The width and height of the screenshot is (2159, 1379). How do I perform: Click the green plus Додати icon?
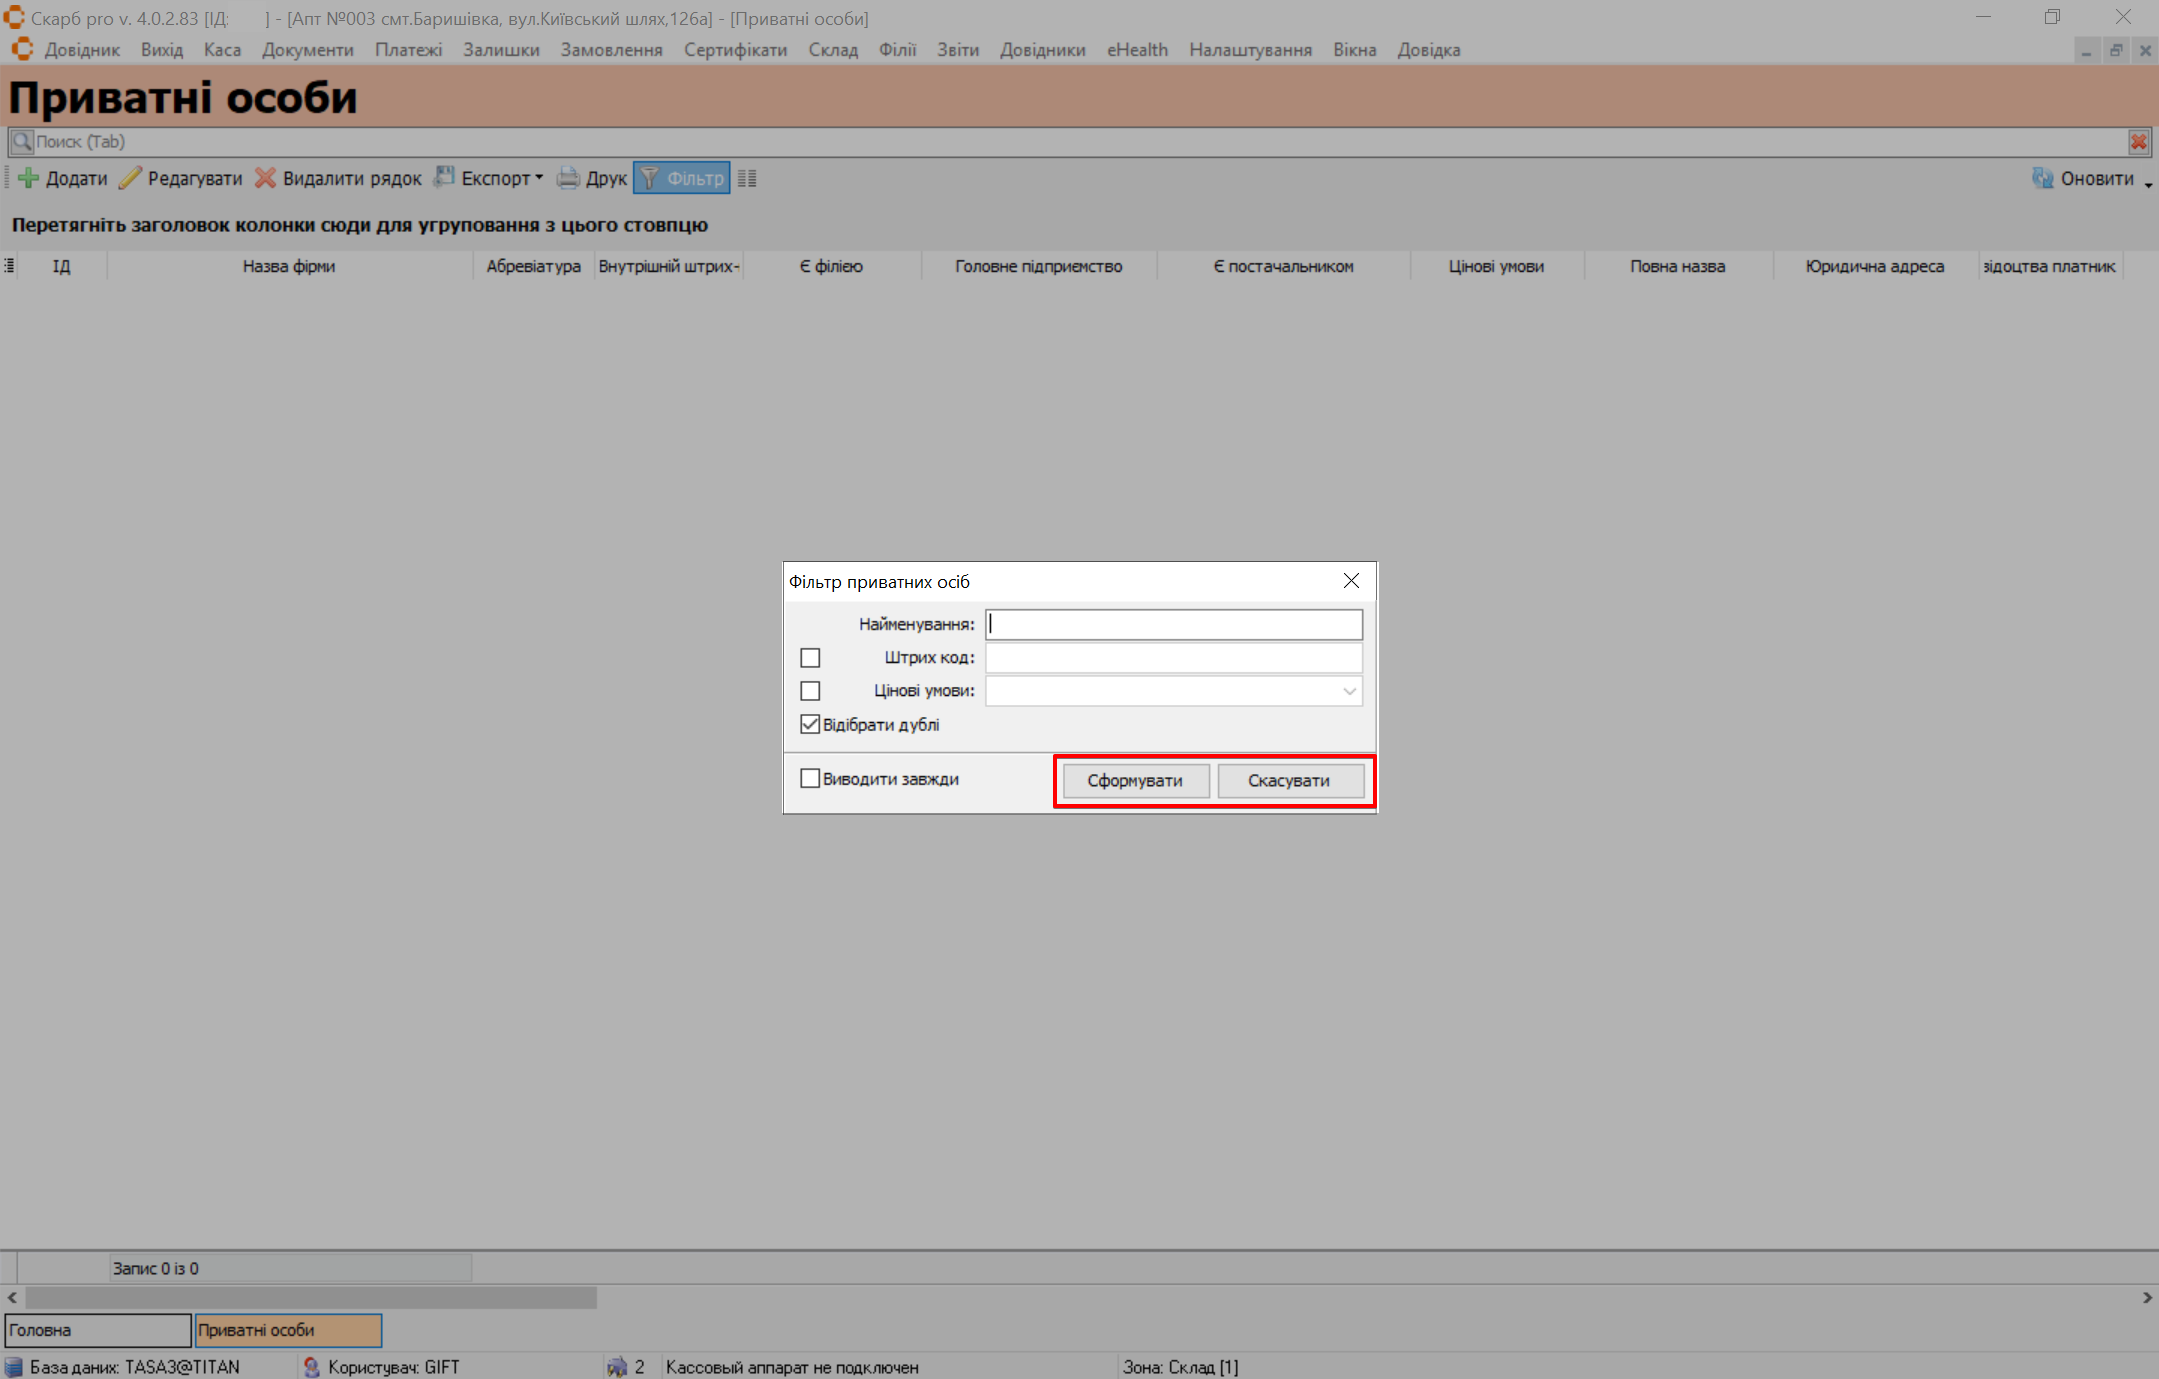click(x=28, y=178)
